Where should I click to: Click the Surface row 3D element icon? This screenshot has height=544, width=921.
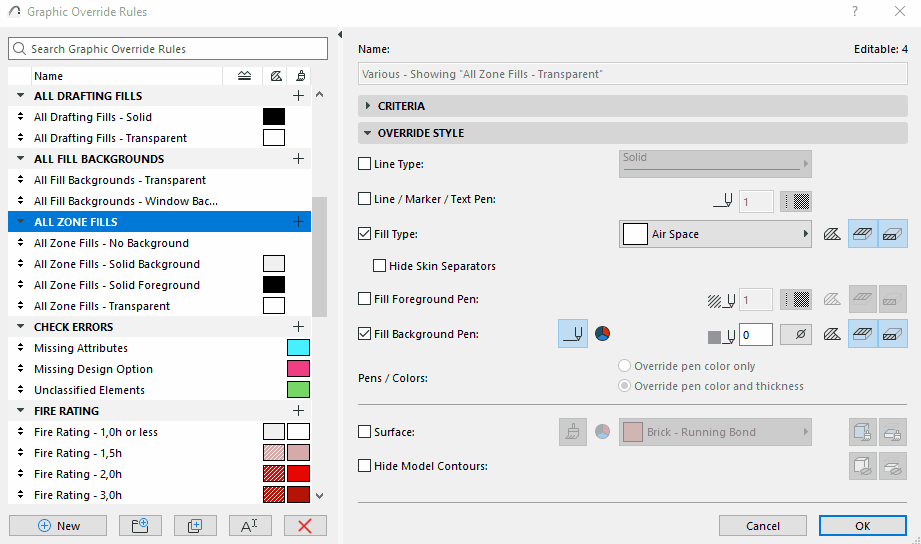click(x=862, y=432)
